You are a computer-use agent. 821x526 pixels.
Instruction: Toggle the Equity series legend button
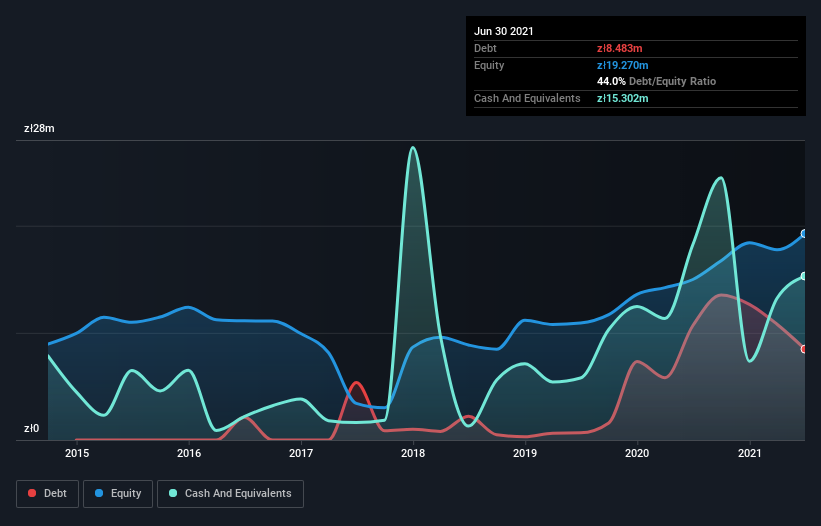(118, 494)
